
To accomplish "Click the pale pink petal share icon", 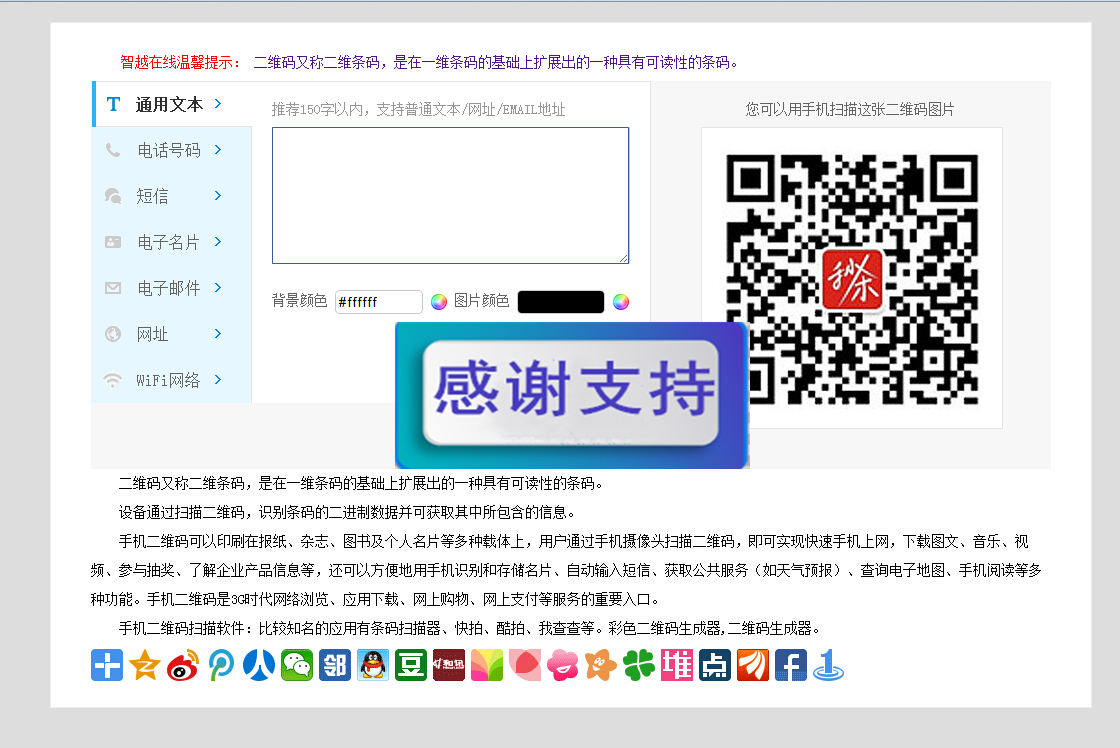I will 525,665.
